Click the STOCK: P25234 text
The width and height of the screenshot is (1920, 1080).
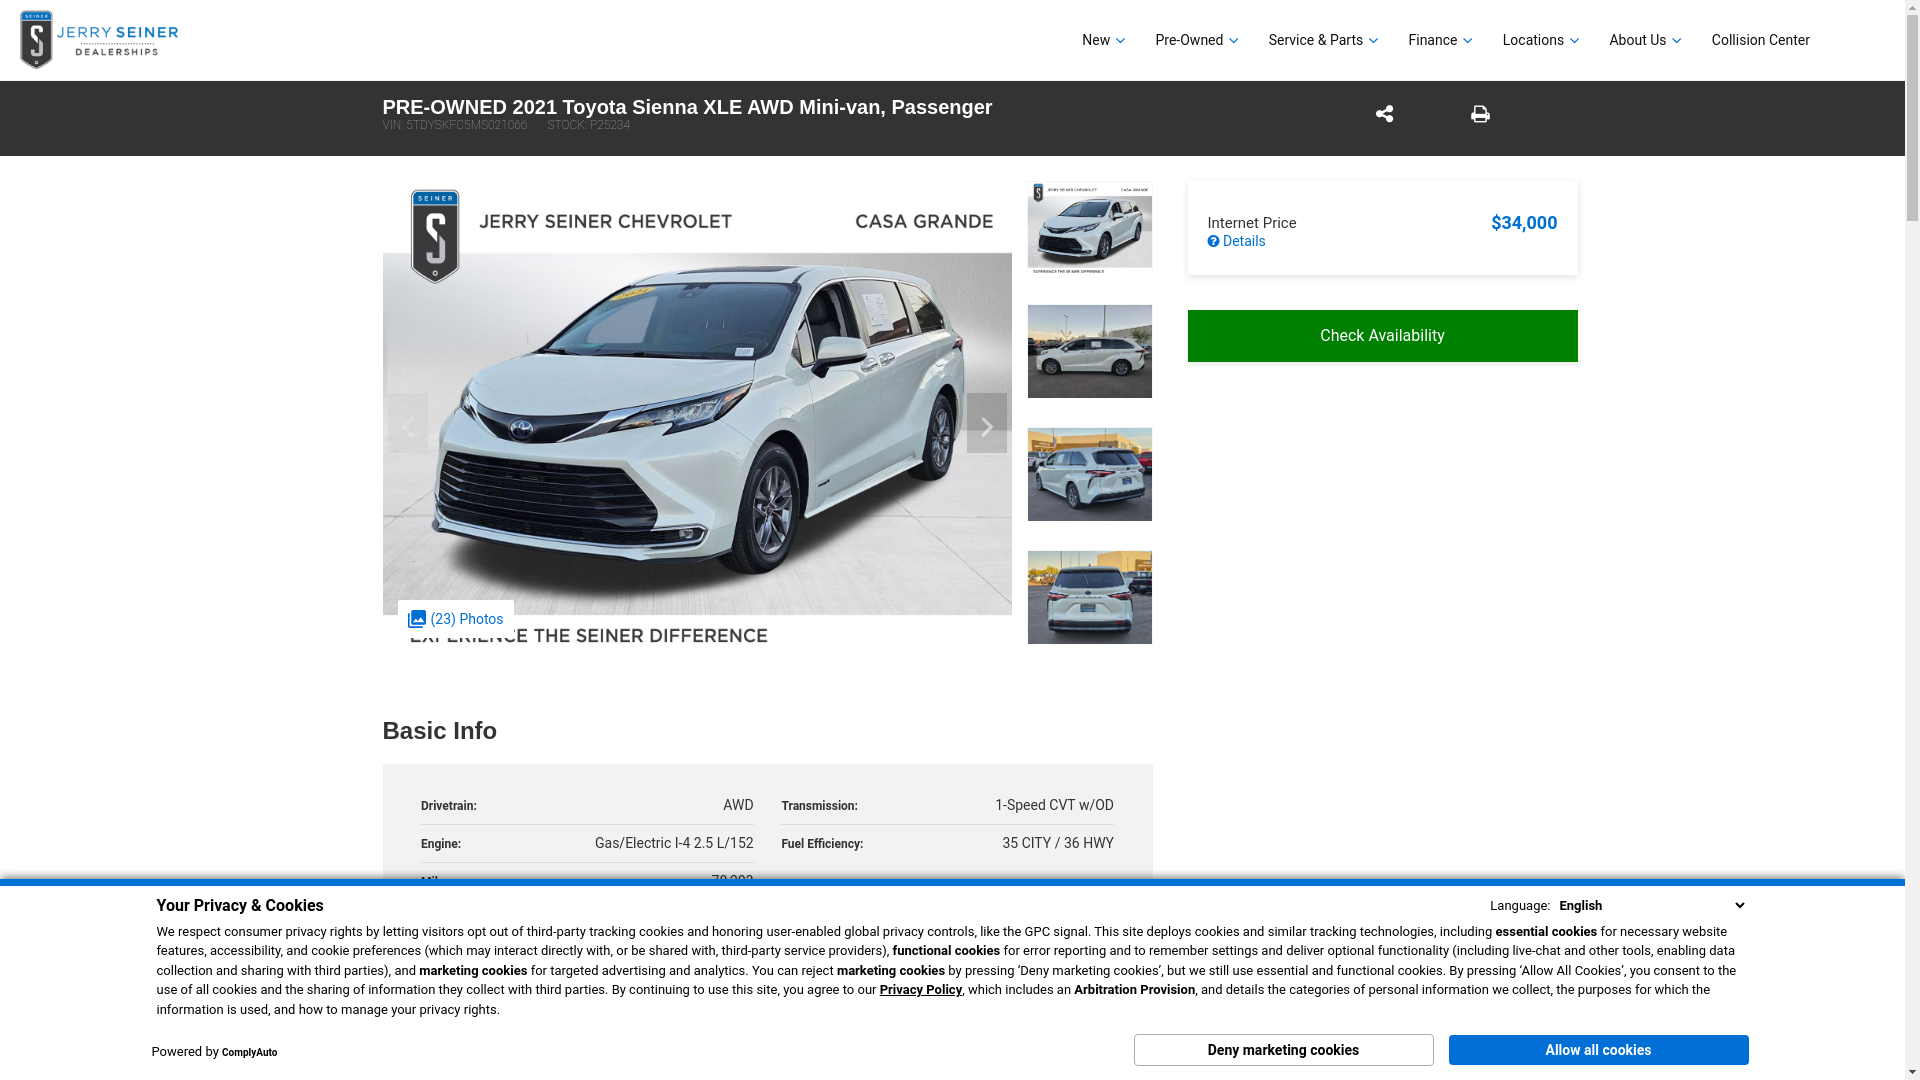[x=588, y=125]
